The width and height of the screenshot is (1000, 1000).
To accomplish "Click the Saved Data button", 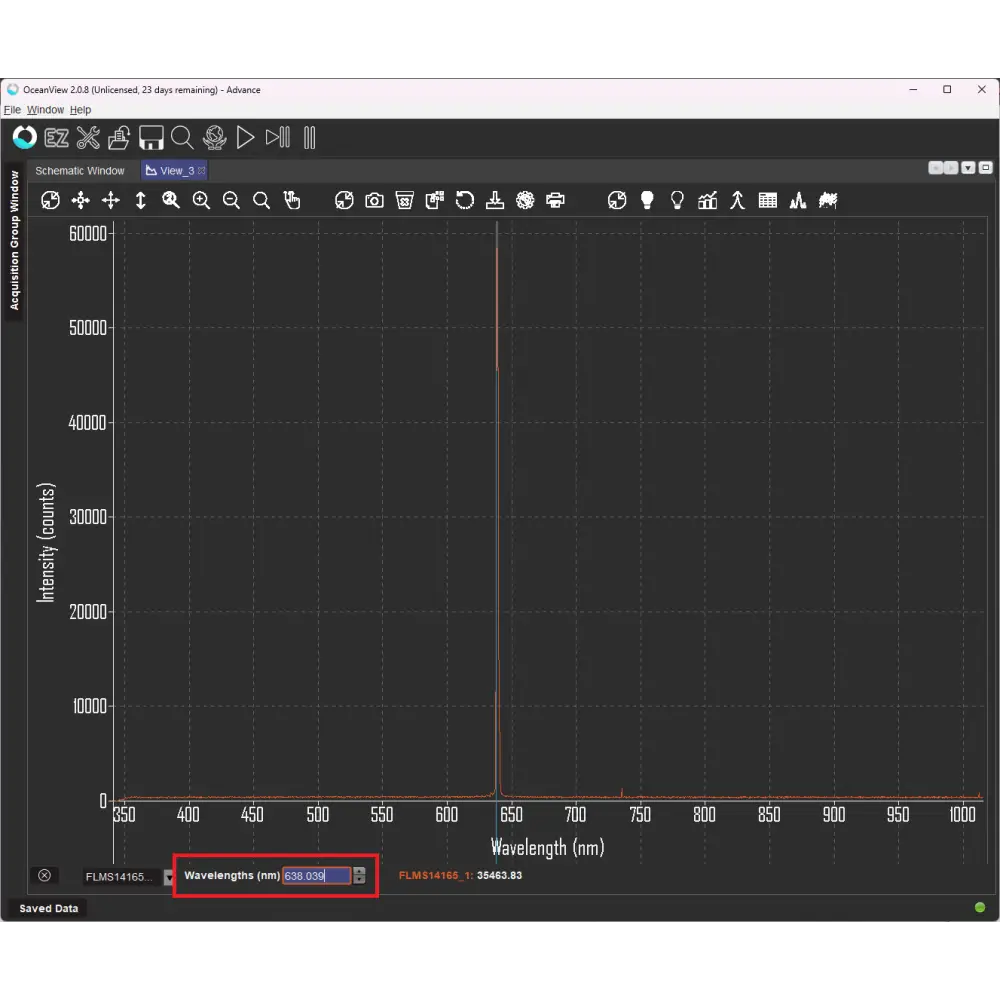I will point(48,908).
